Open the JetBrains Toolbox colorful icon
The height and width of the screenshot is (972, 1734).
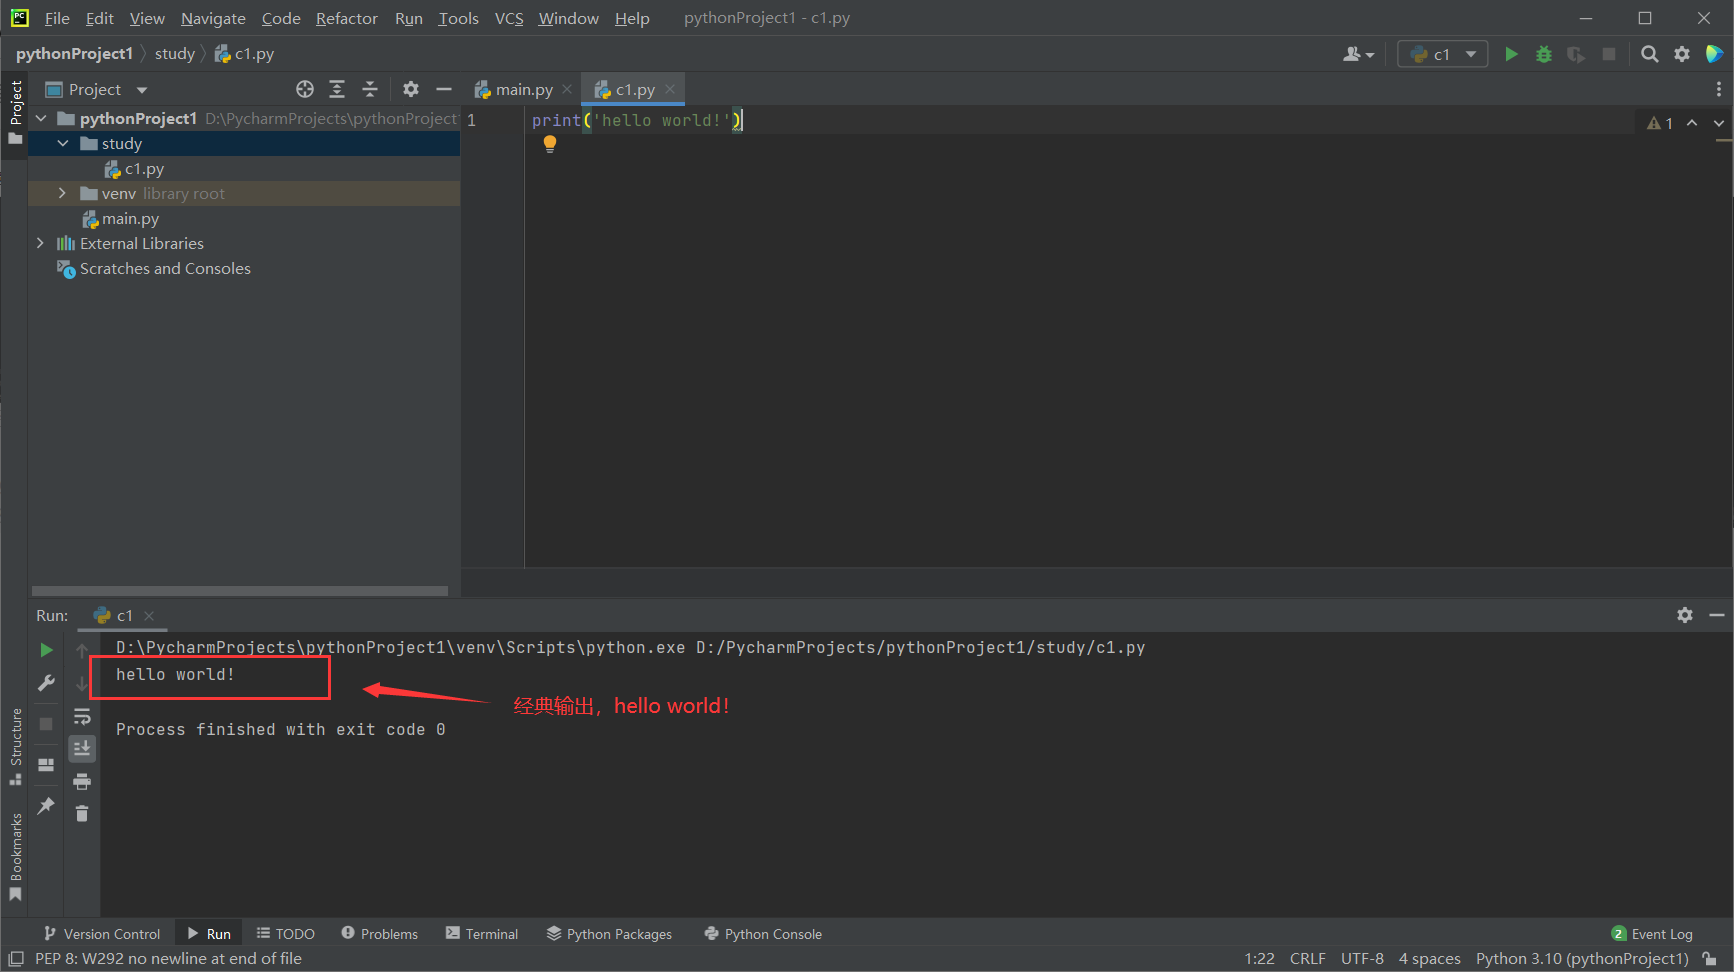pyautogui.click(x=1714, y=54)
